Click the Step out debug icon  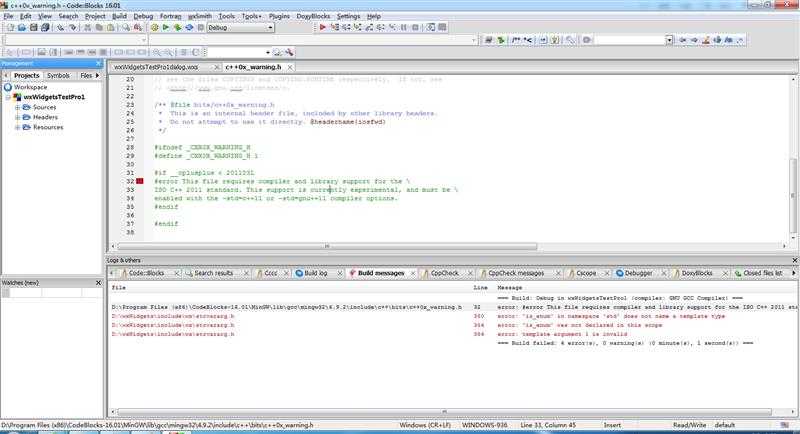(369, 28)
